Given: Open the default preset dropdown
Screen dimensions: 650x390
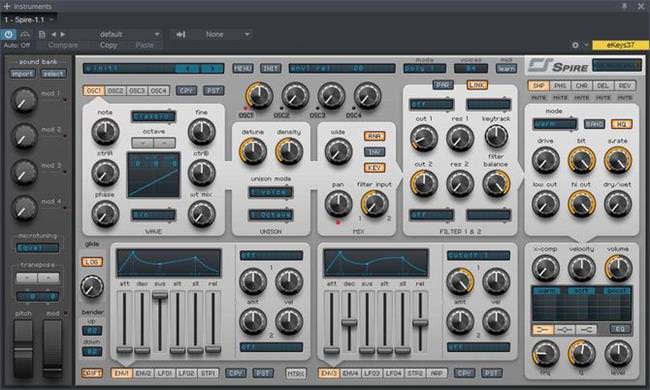Looking at the screenshot, I should [129, 34].
